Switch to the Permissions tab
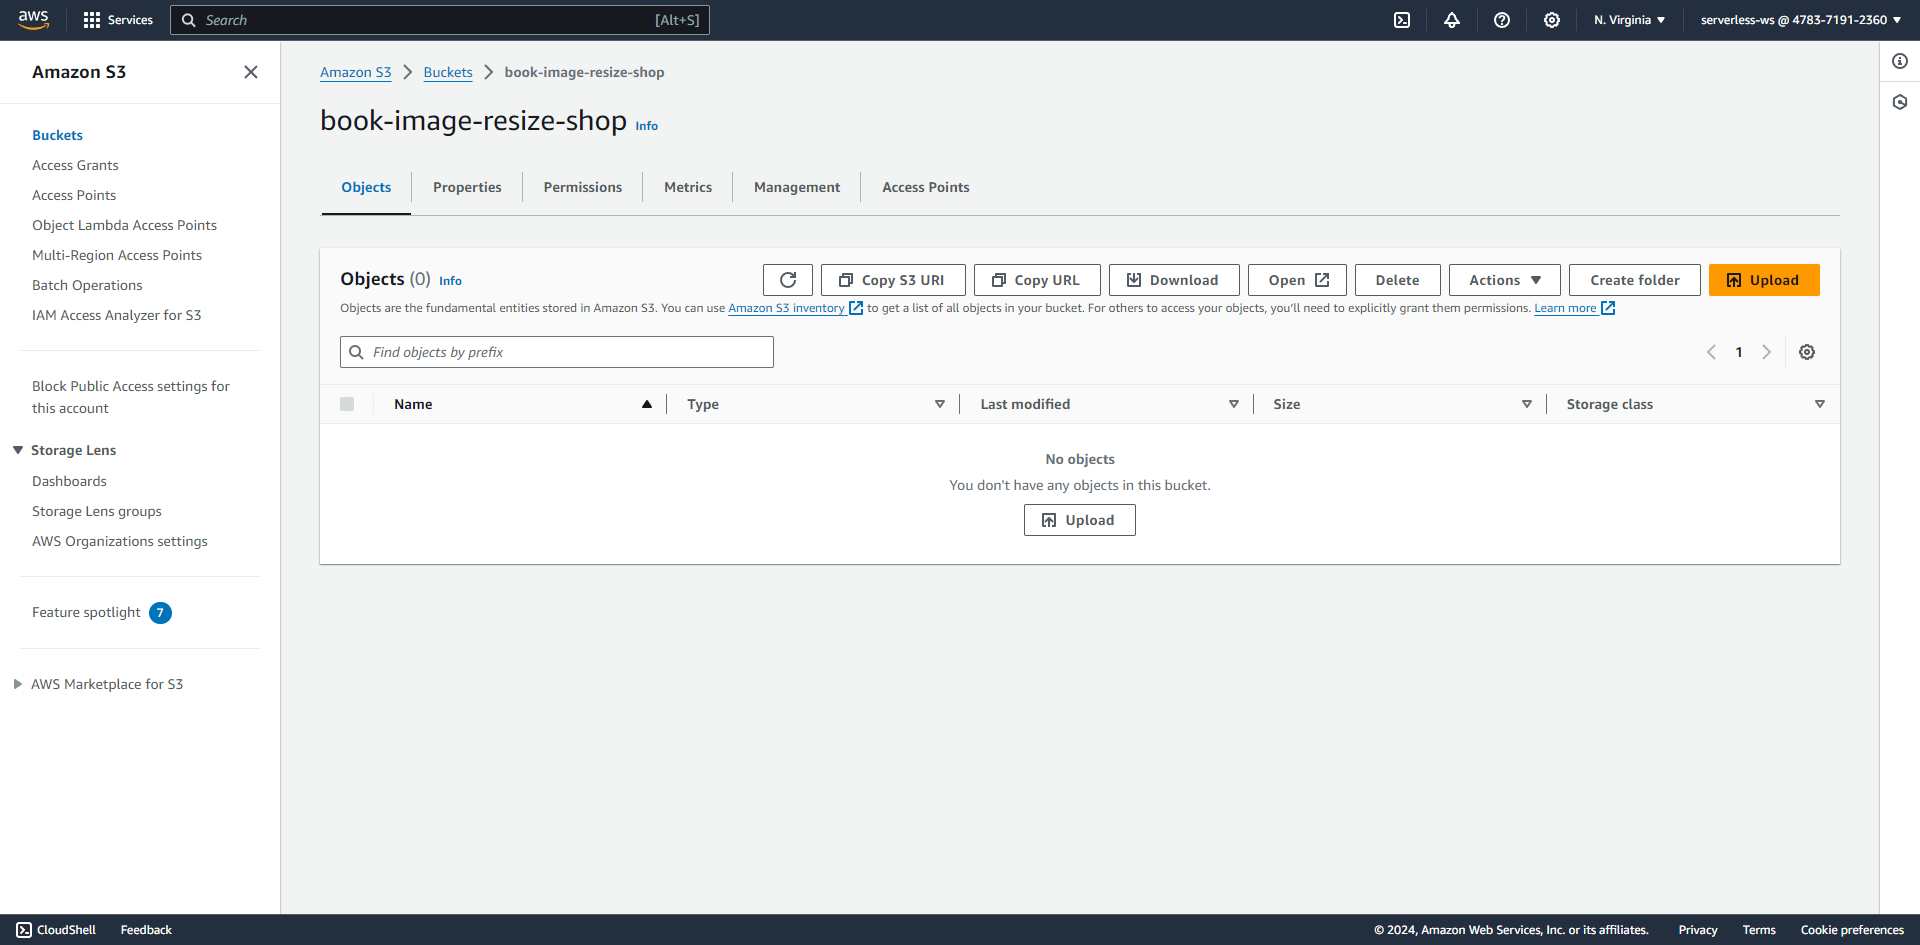 pos(583,187)
